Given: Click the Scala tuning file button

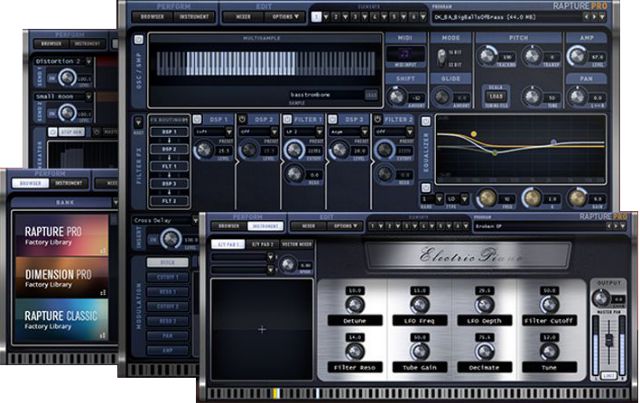Looking at the screenshot, I should [x=496, y=96].
